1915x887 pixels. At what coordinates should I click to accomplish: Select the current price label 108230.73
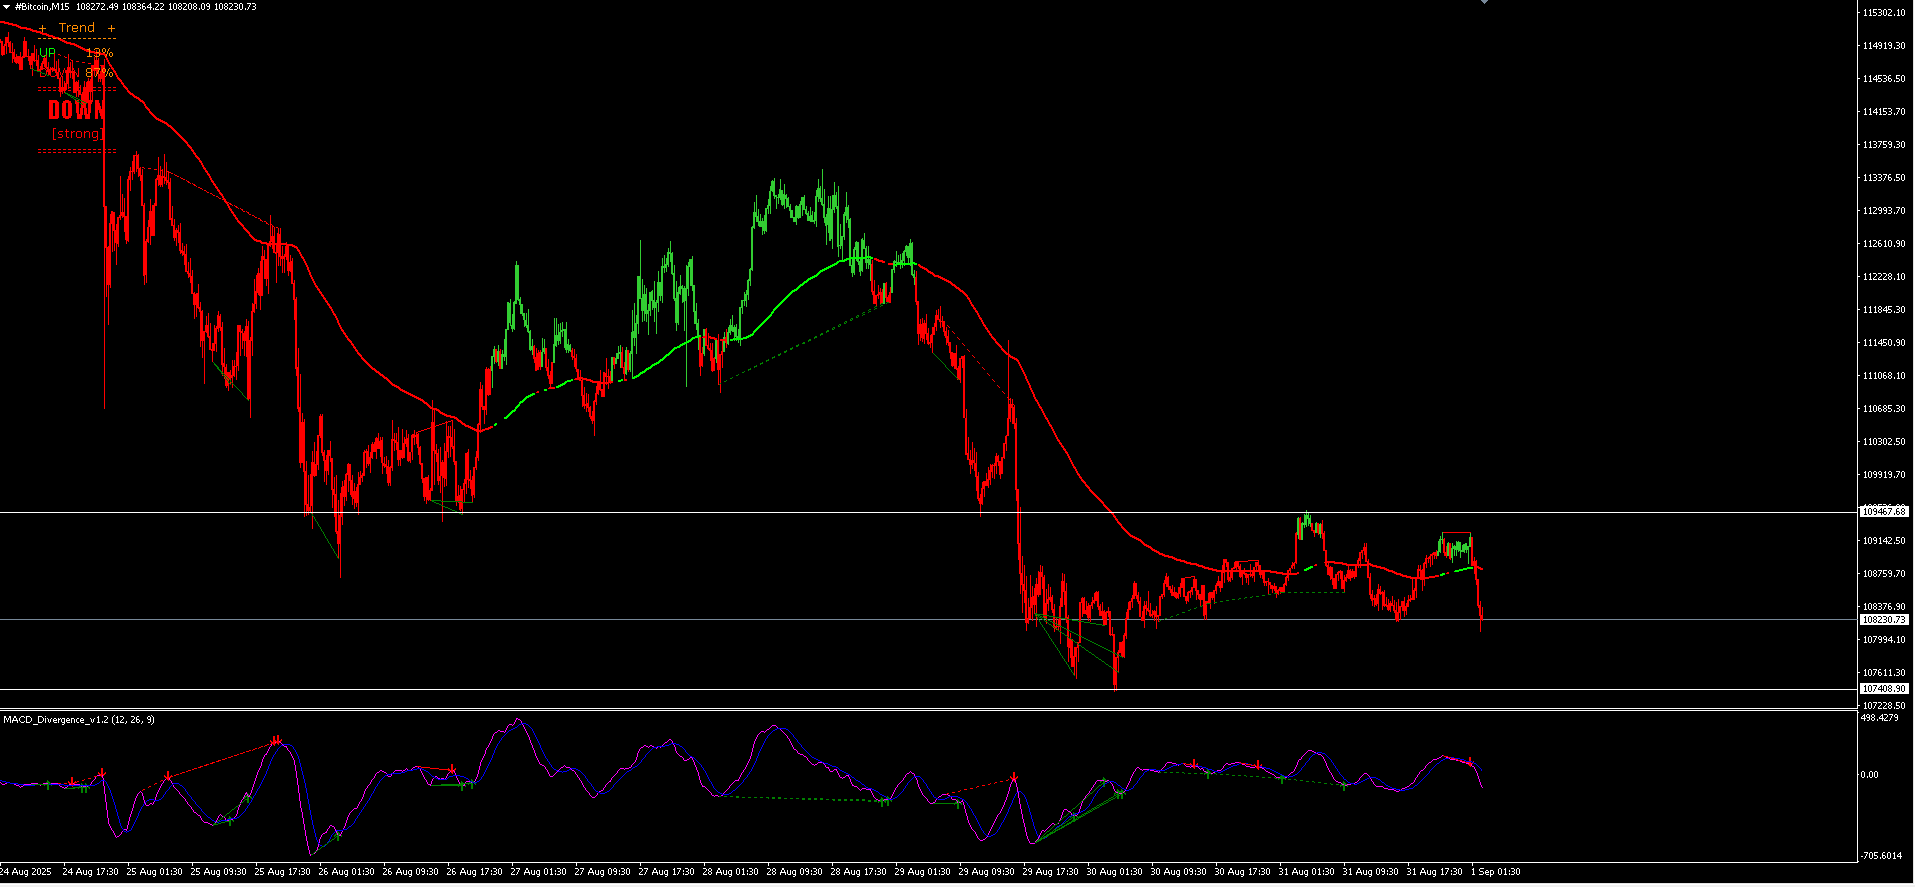[x=1883, y=620]
